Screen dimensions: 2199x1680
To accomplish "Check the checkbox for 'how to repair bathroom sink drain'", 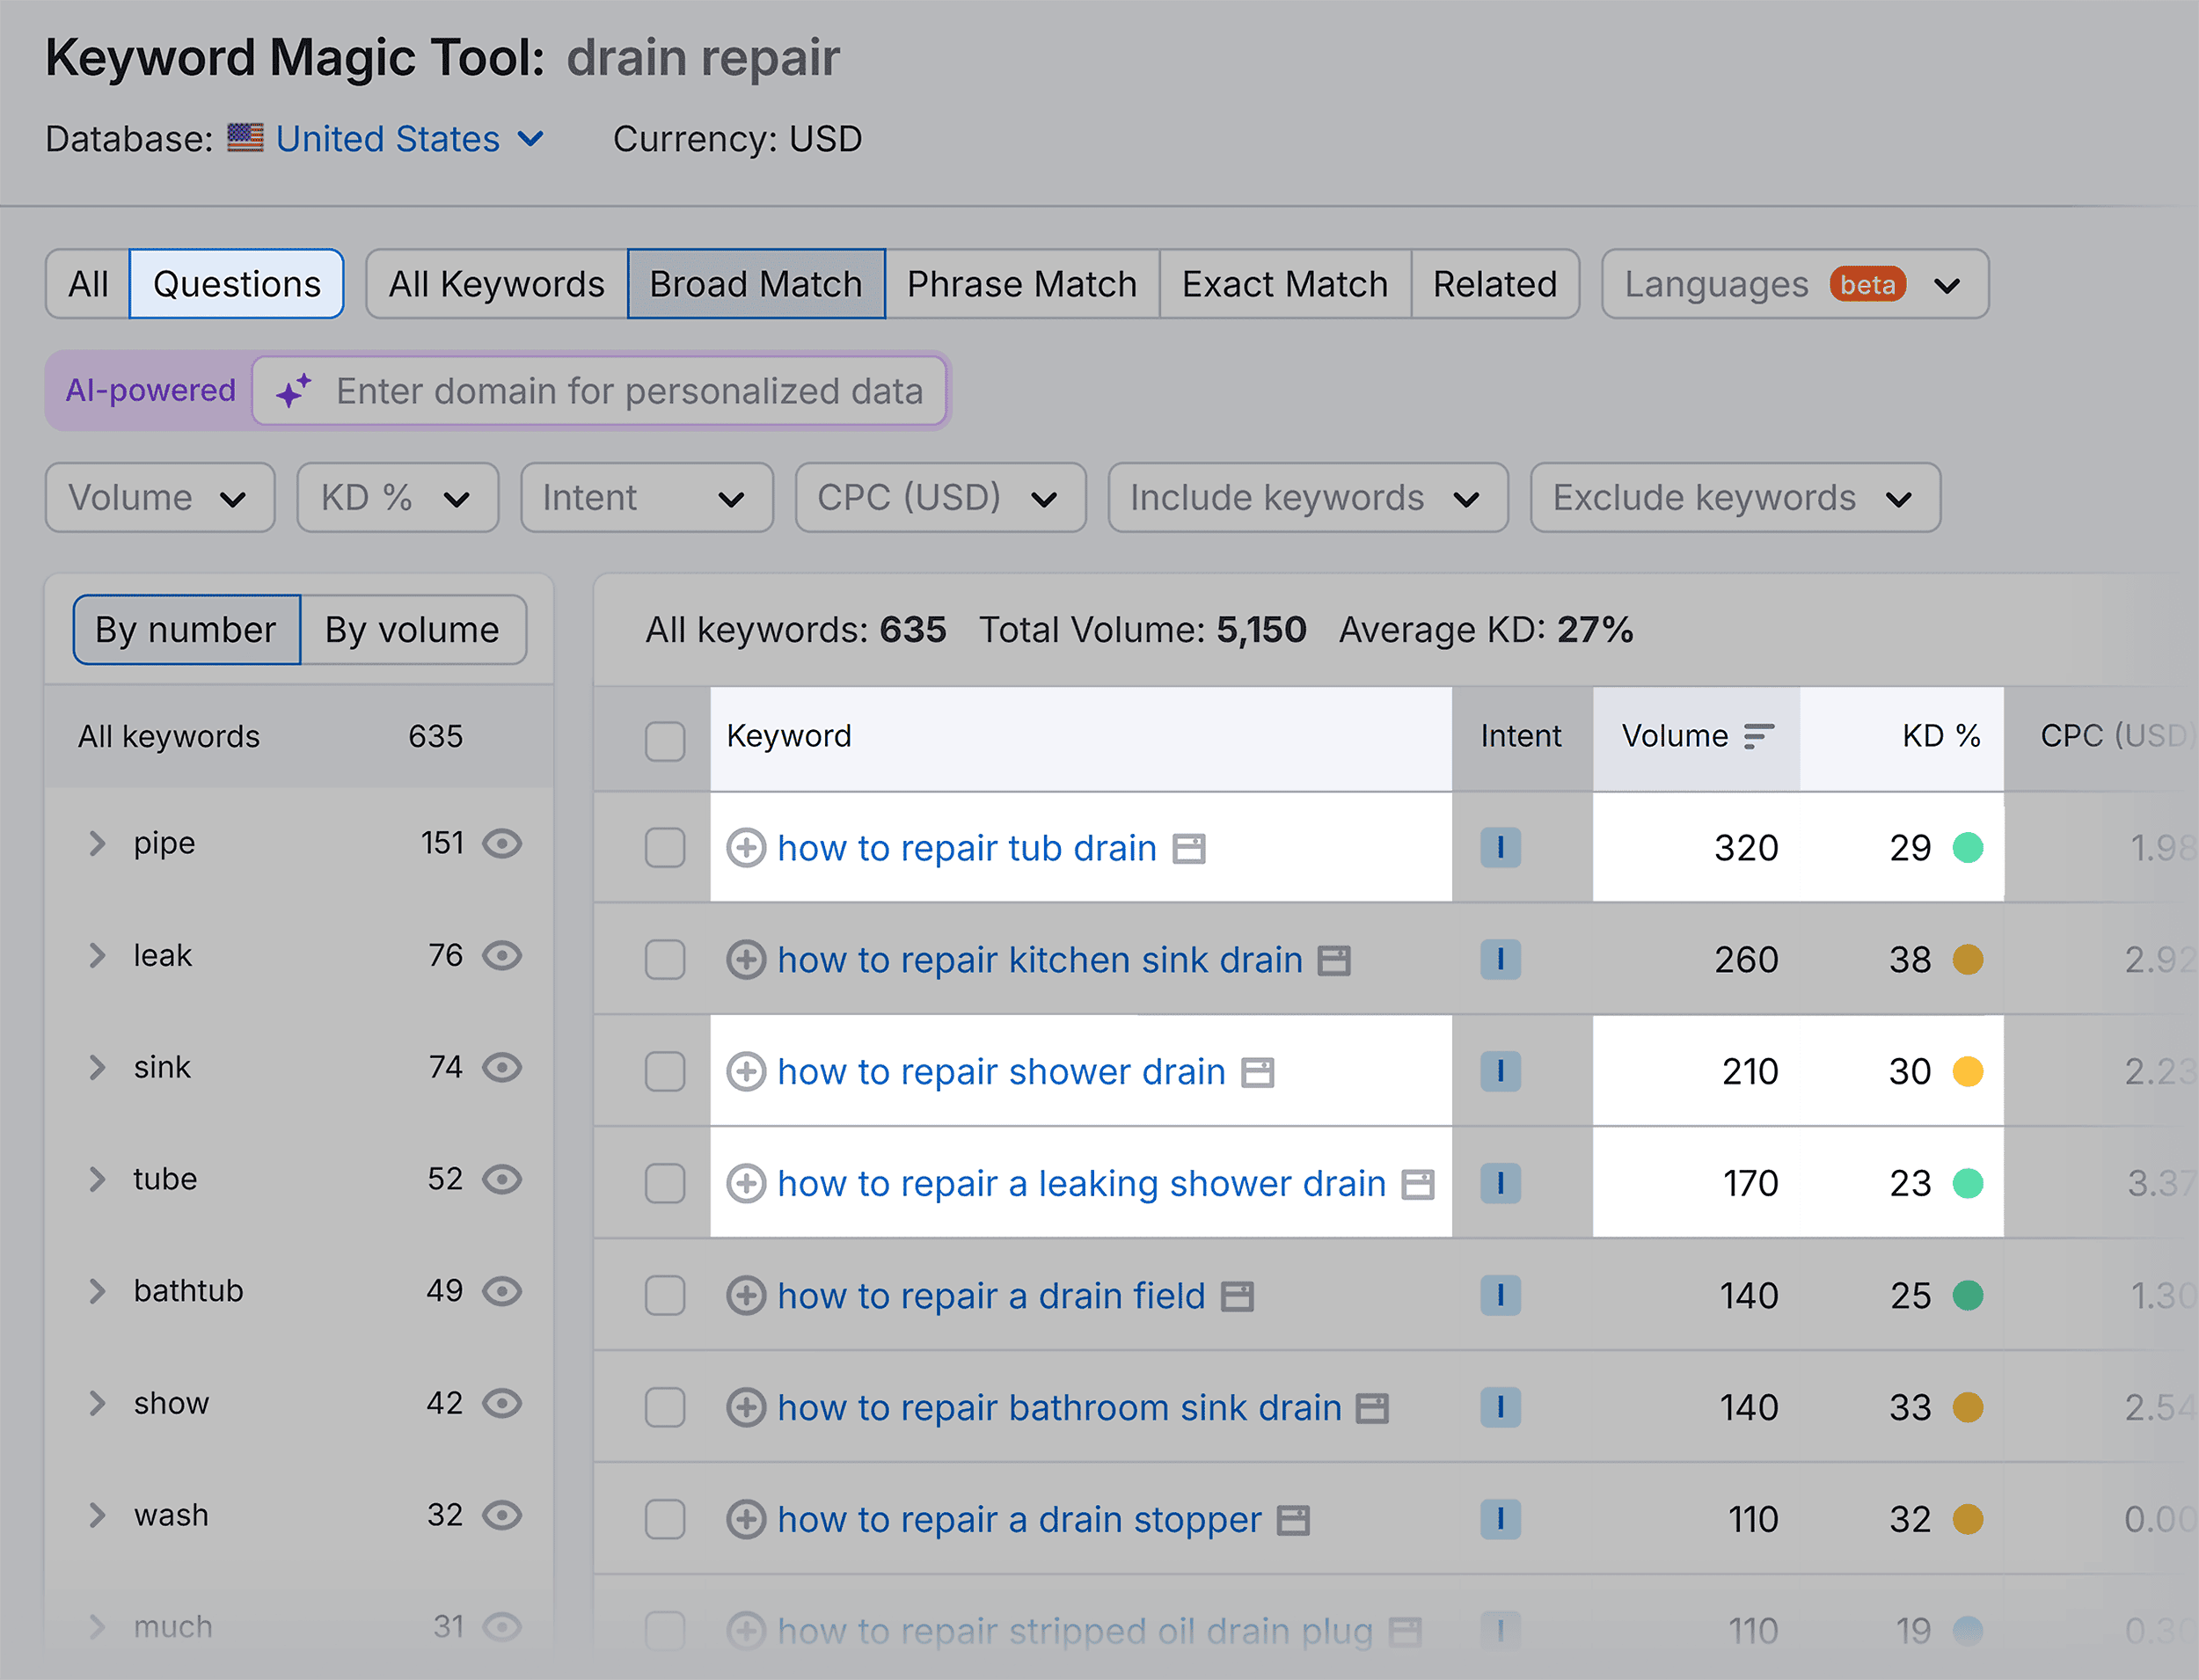I will click(664, 1407).
